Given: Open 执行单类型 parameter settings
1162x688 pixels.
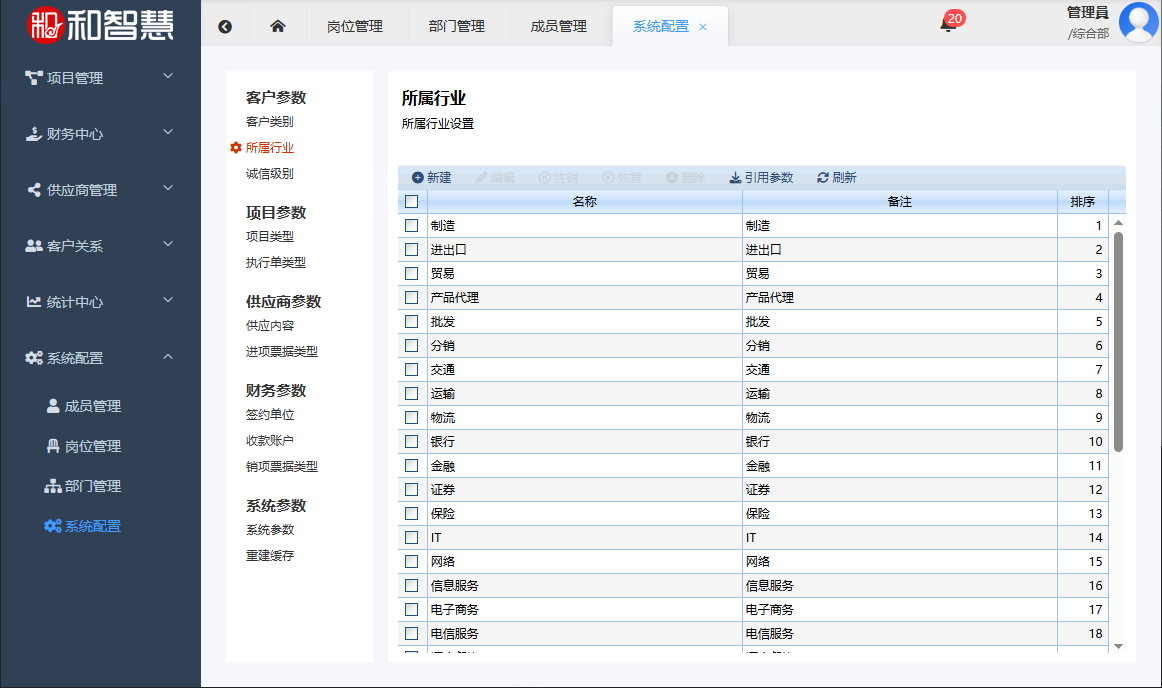Looking at the screenshot, I should point(276,262).
